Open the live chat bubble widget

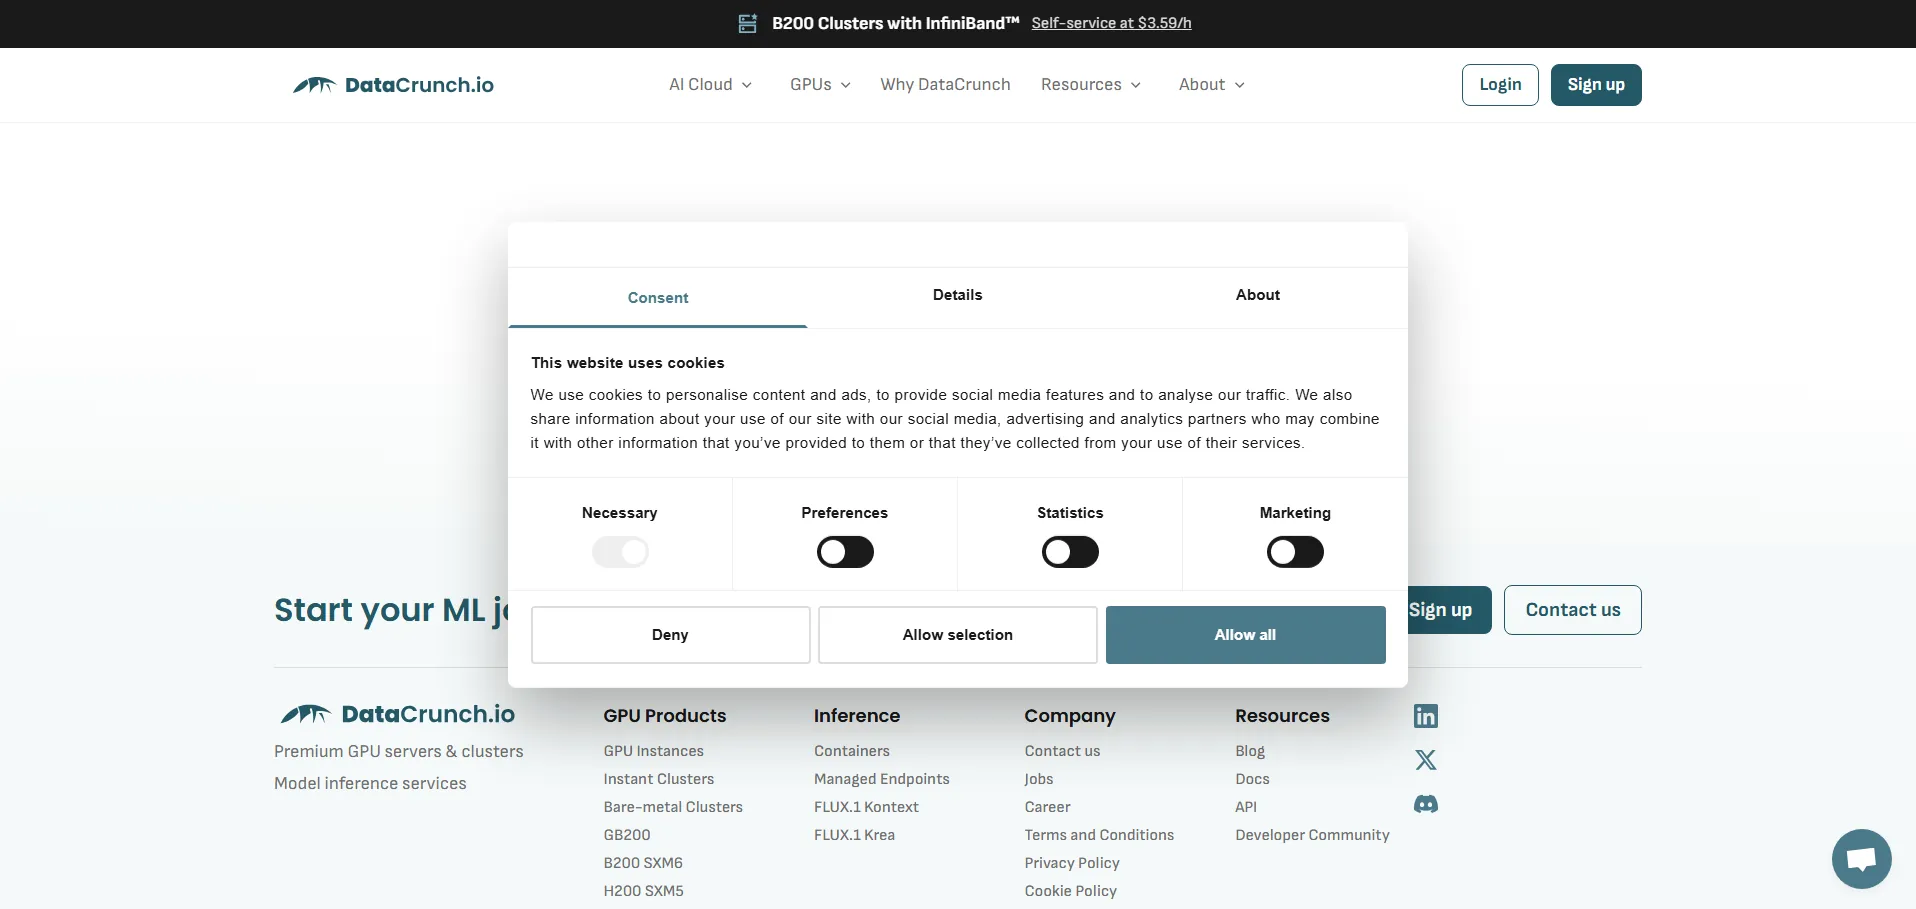(1861, 858)
